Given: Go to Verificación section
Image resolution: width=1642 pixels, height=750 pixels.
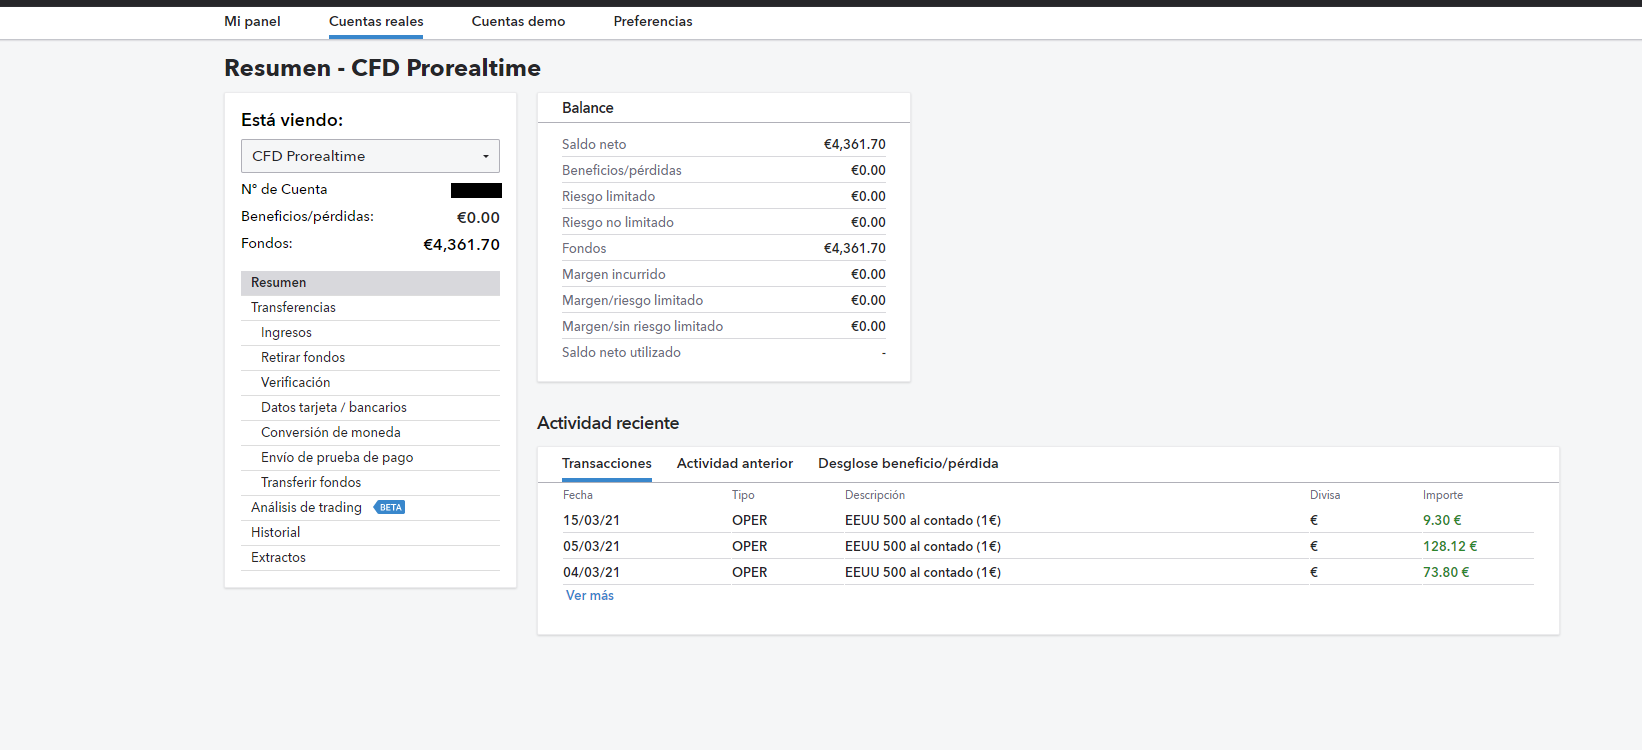Looking at the screenshot, I should (295, 383).
